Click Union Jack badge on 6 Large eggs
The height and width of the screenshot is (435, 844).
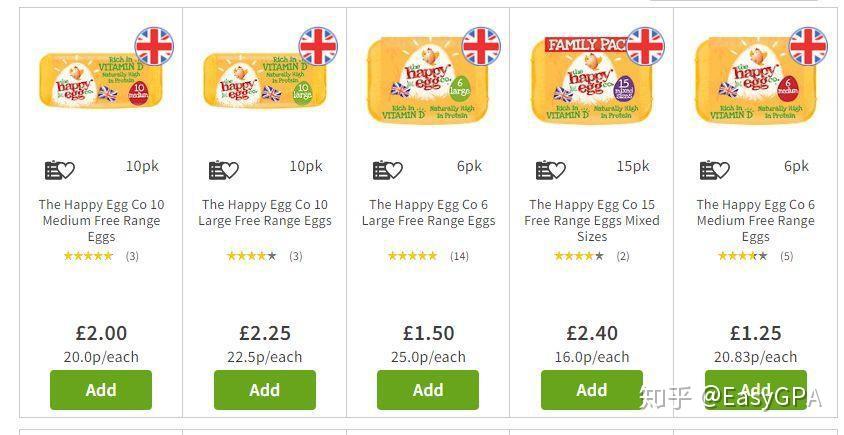[481, 46]
